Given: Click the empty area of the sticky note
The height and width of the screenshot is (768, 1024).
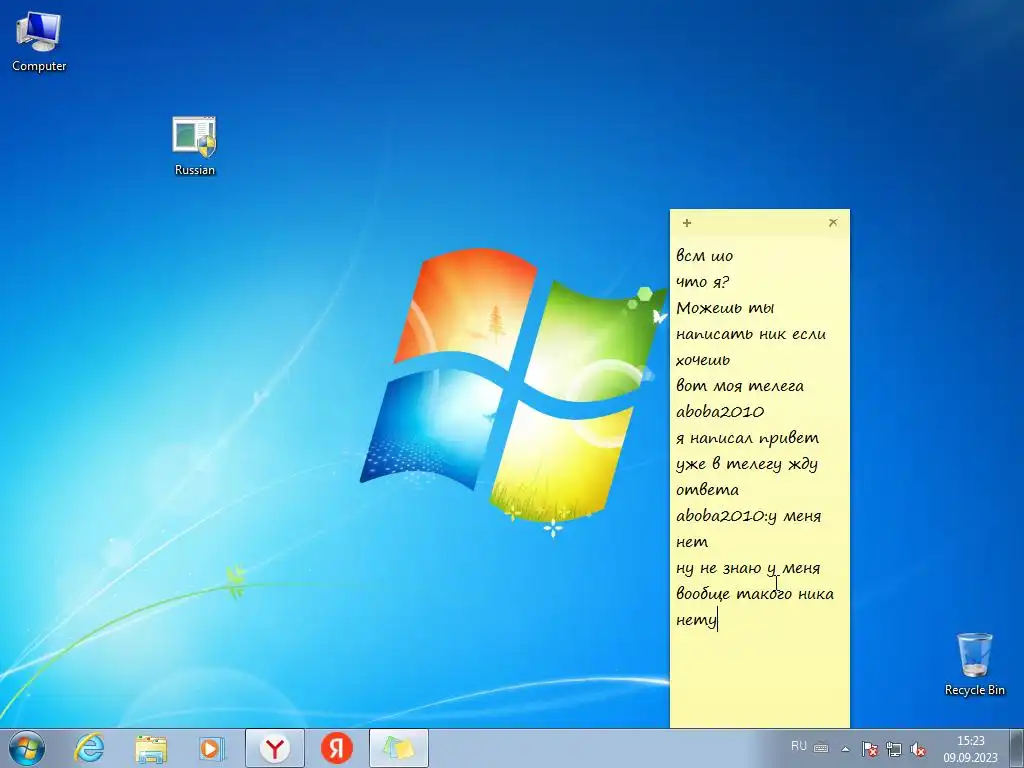Looking at the screenshot, I should coord(760,679).
